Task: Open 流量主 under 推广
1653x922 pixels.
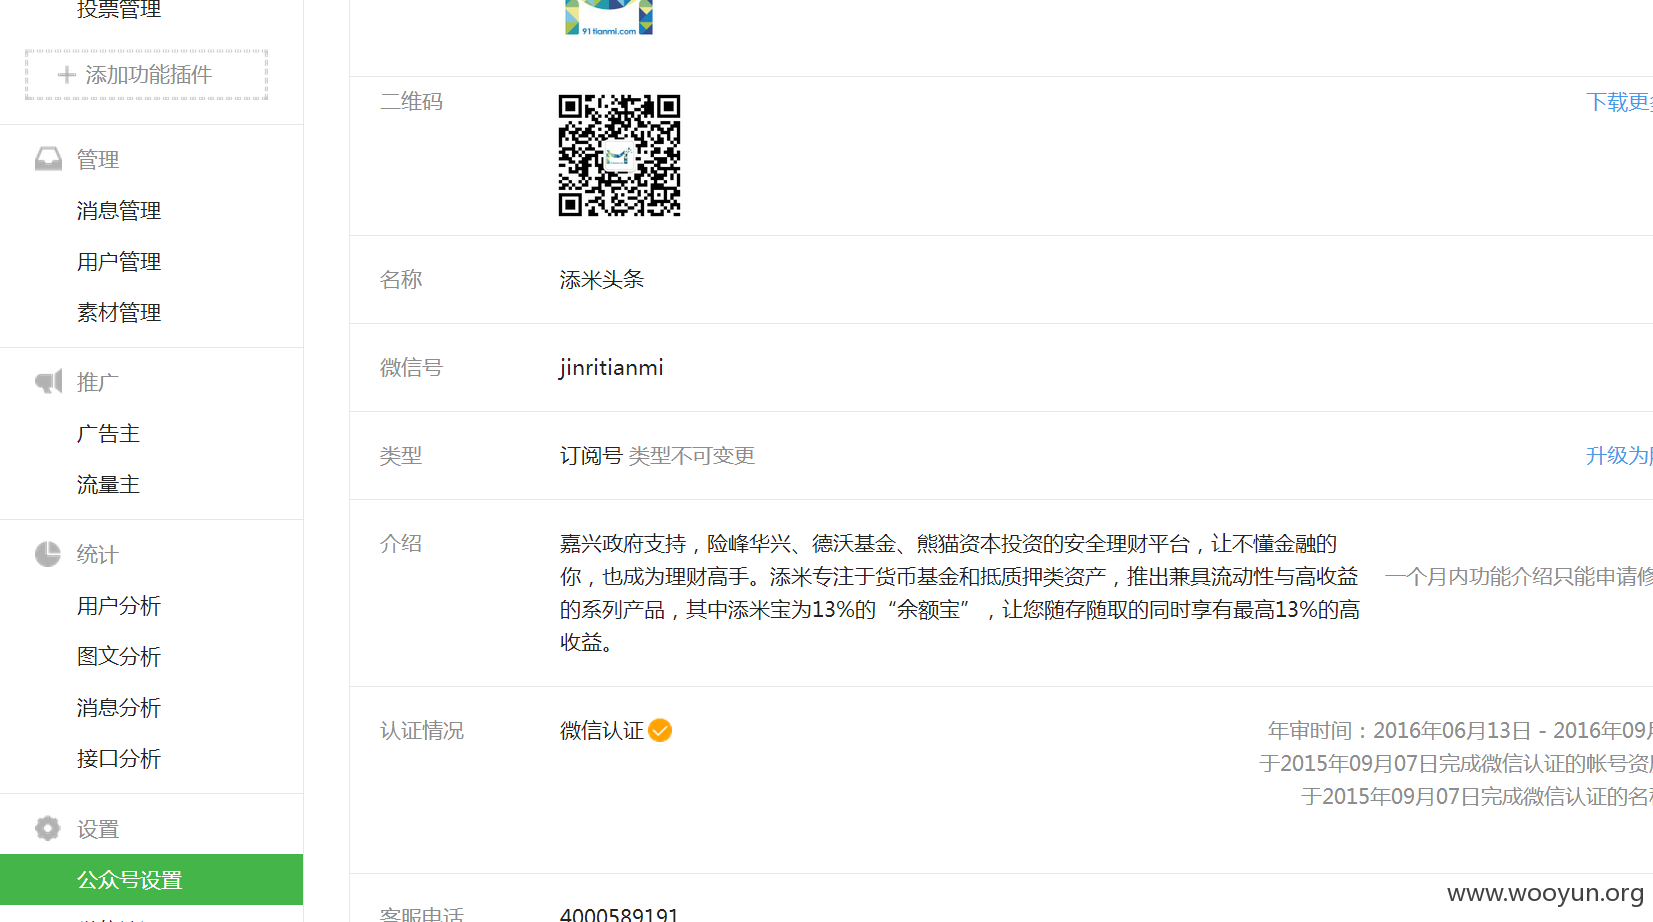Action: [x=108, y=485]
